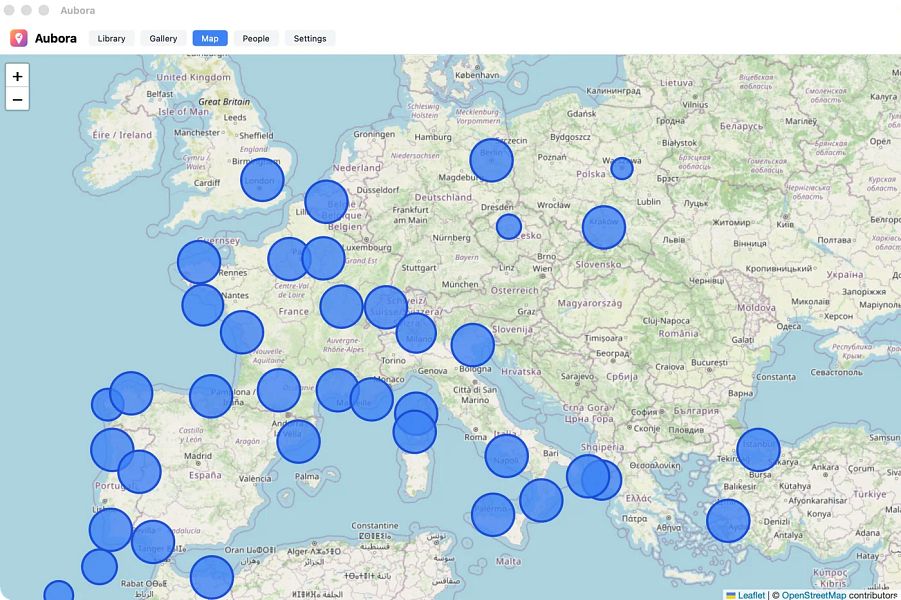Select the Milano photo marker

pos(416,333)
